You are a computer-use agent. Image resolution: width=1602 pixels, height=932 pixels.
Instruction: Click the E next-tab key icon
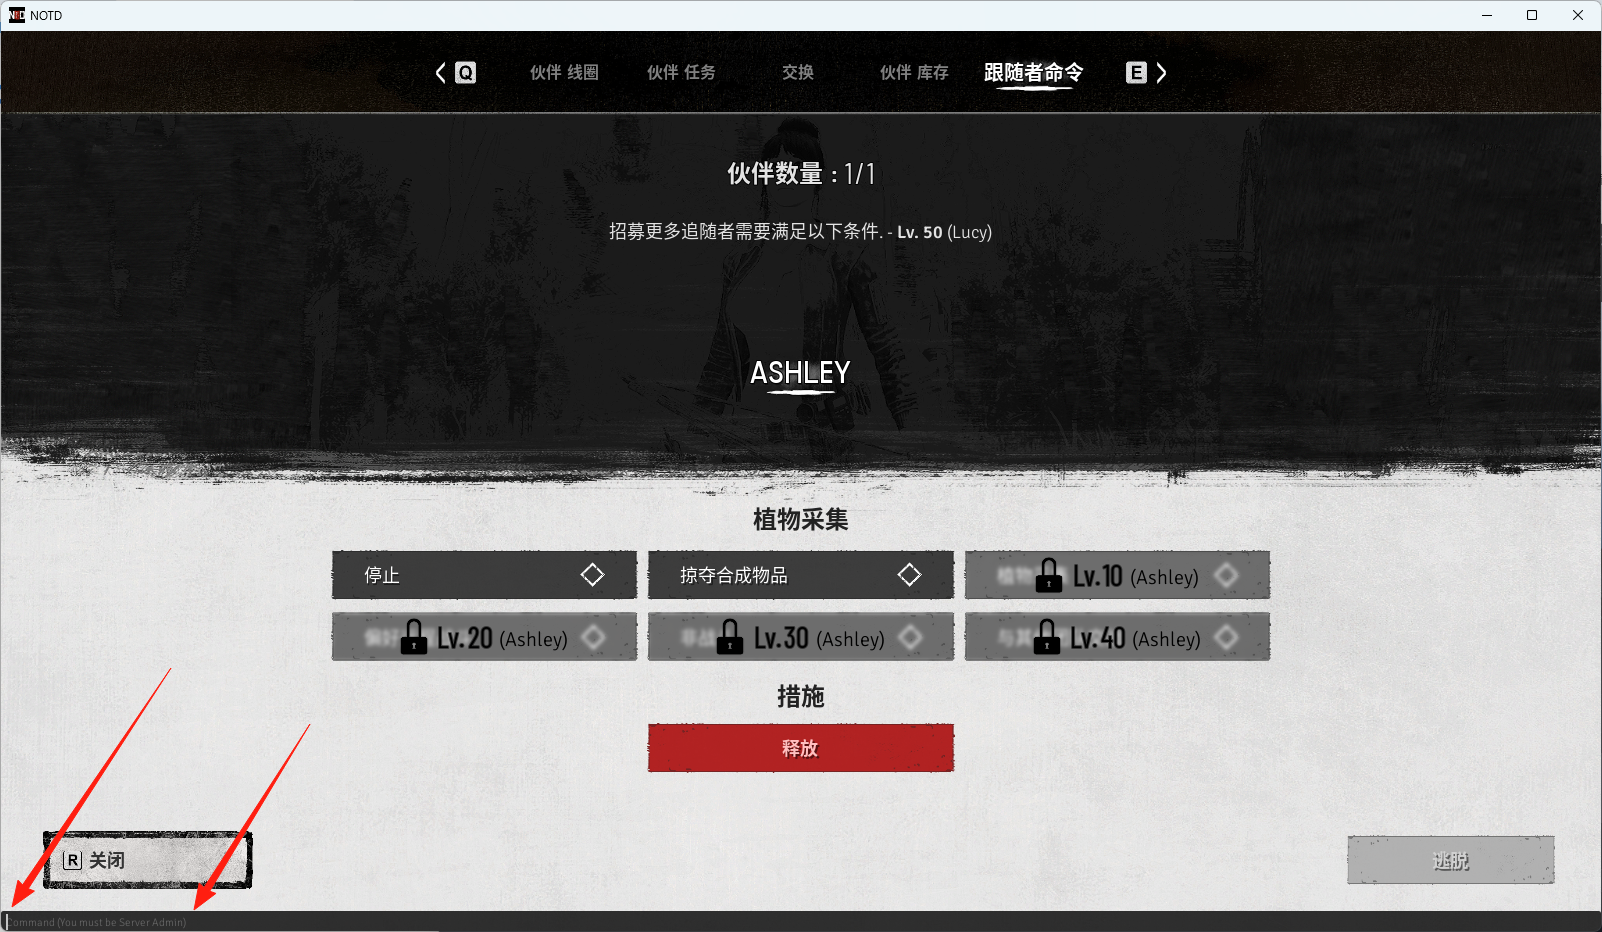[1136, 73]
